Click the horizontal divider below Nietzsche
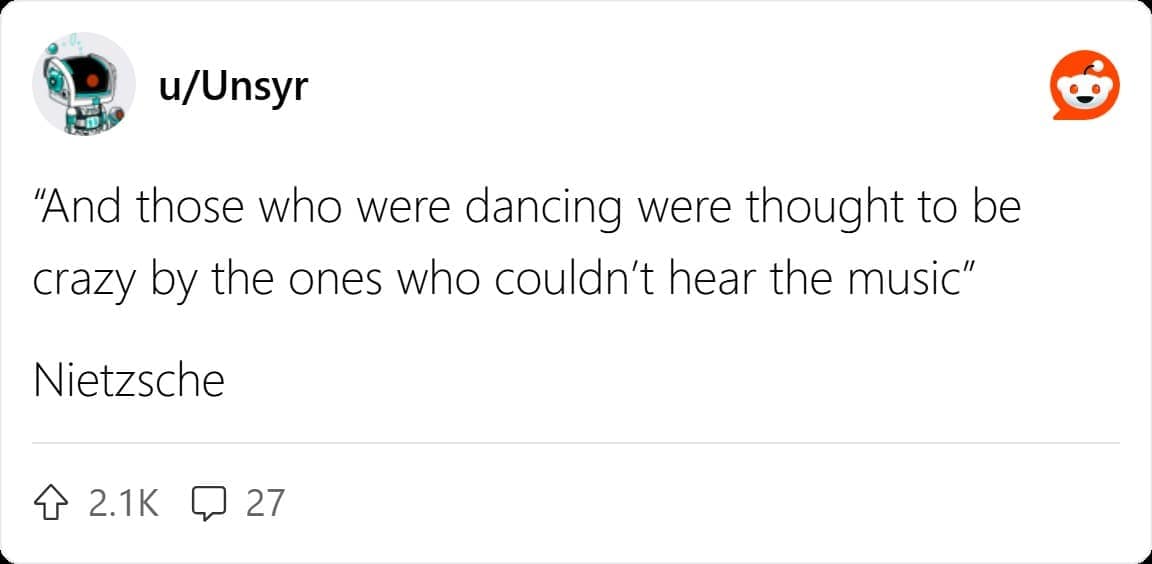This screenshot has width=1152, height=564. [x=576, y=442]
